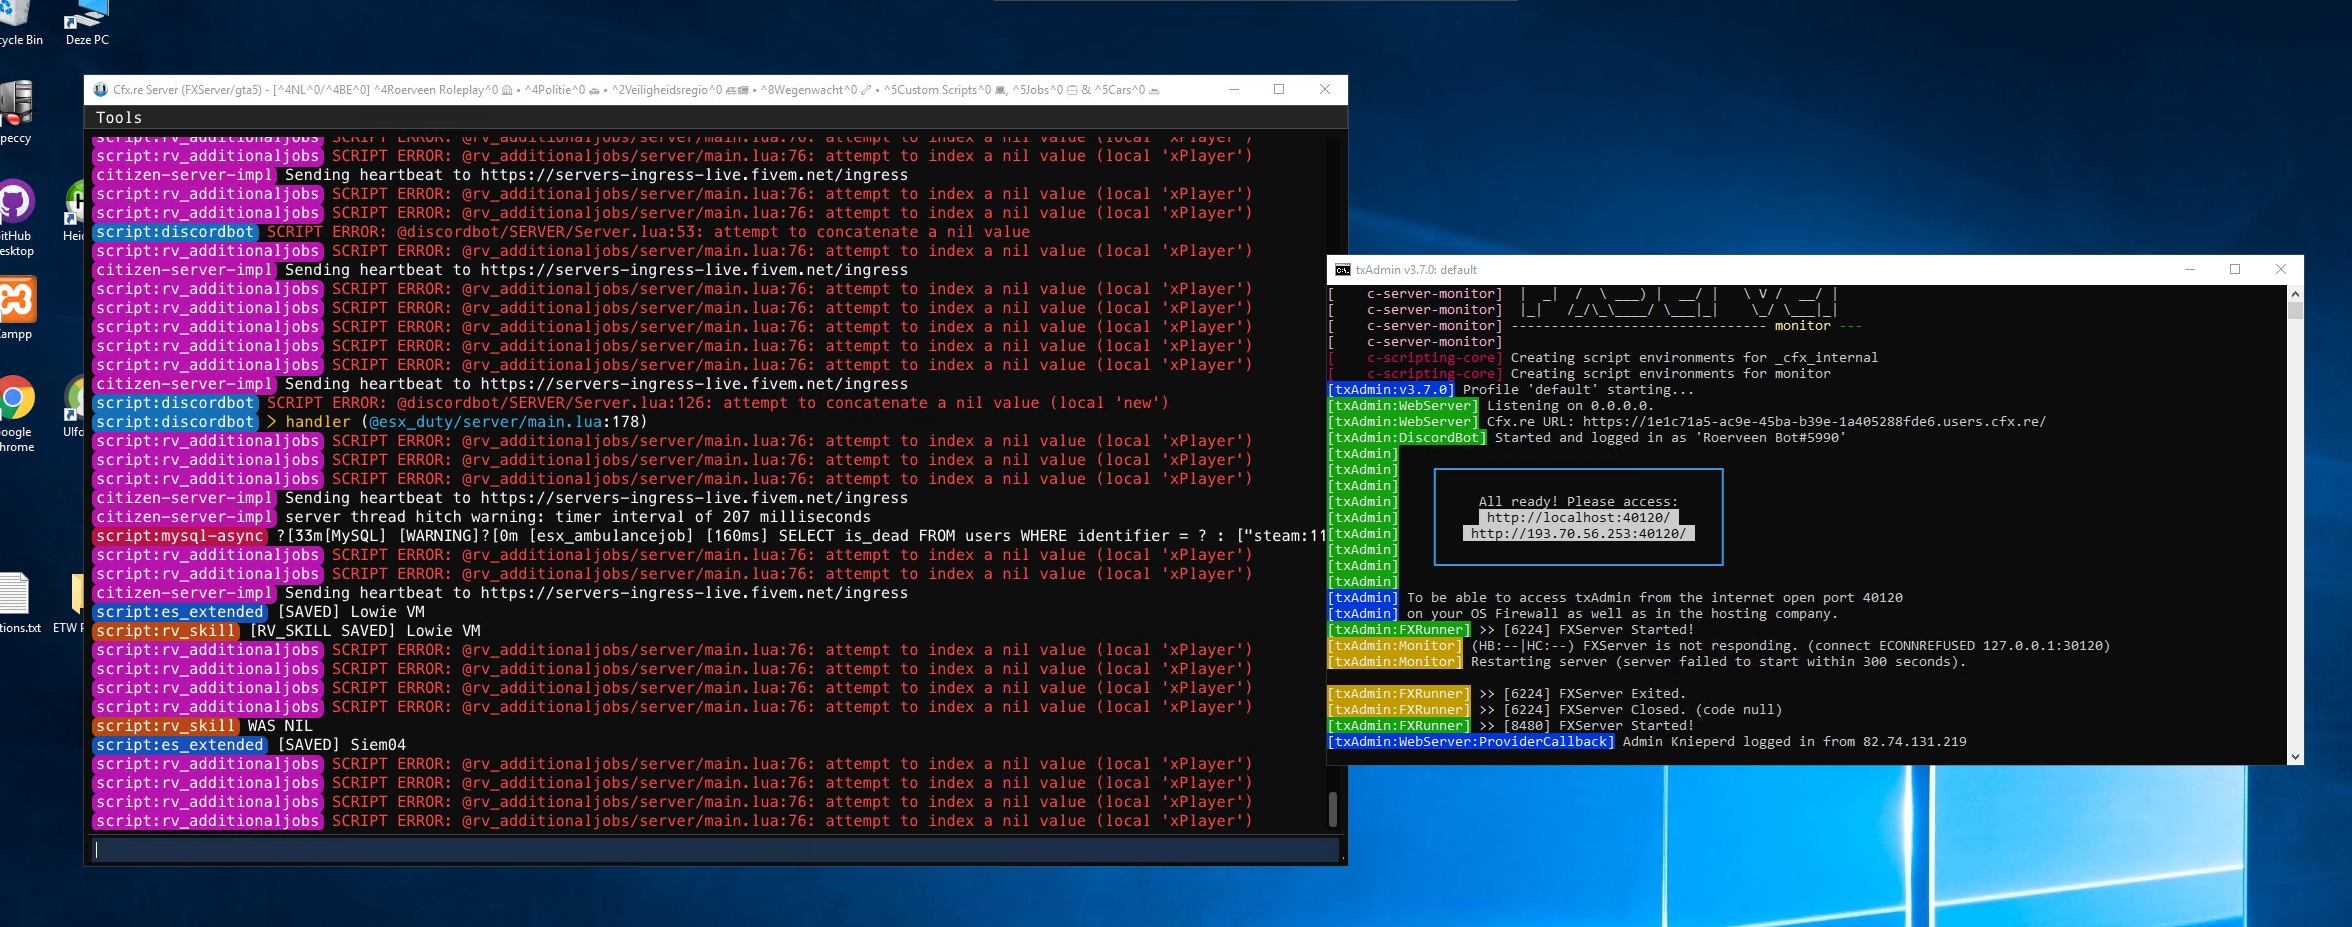
Task: Click txAdmin scrollbar down arrow
Action: [x=2295, y=757]
